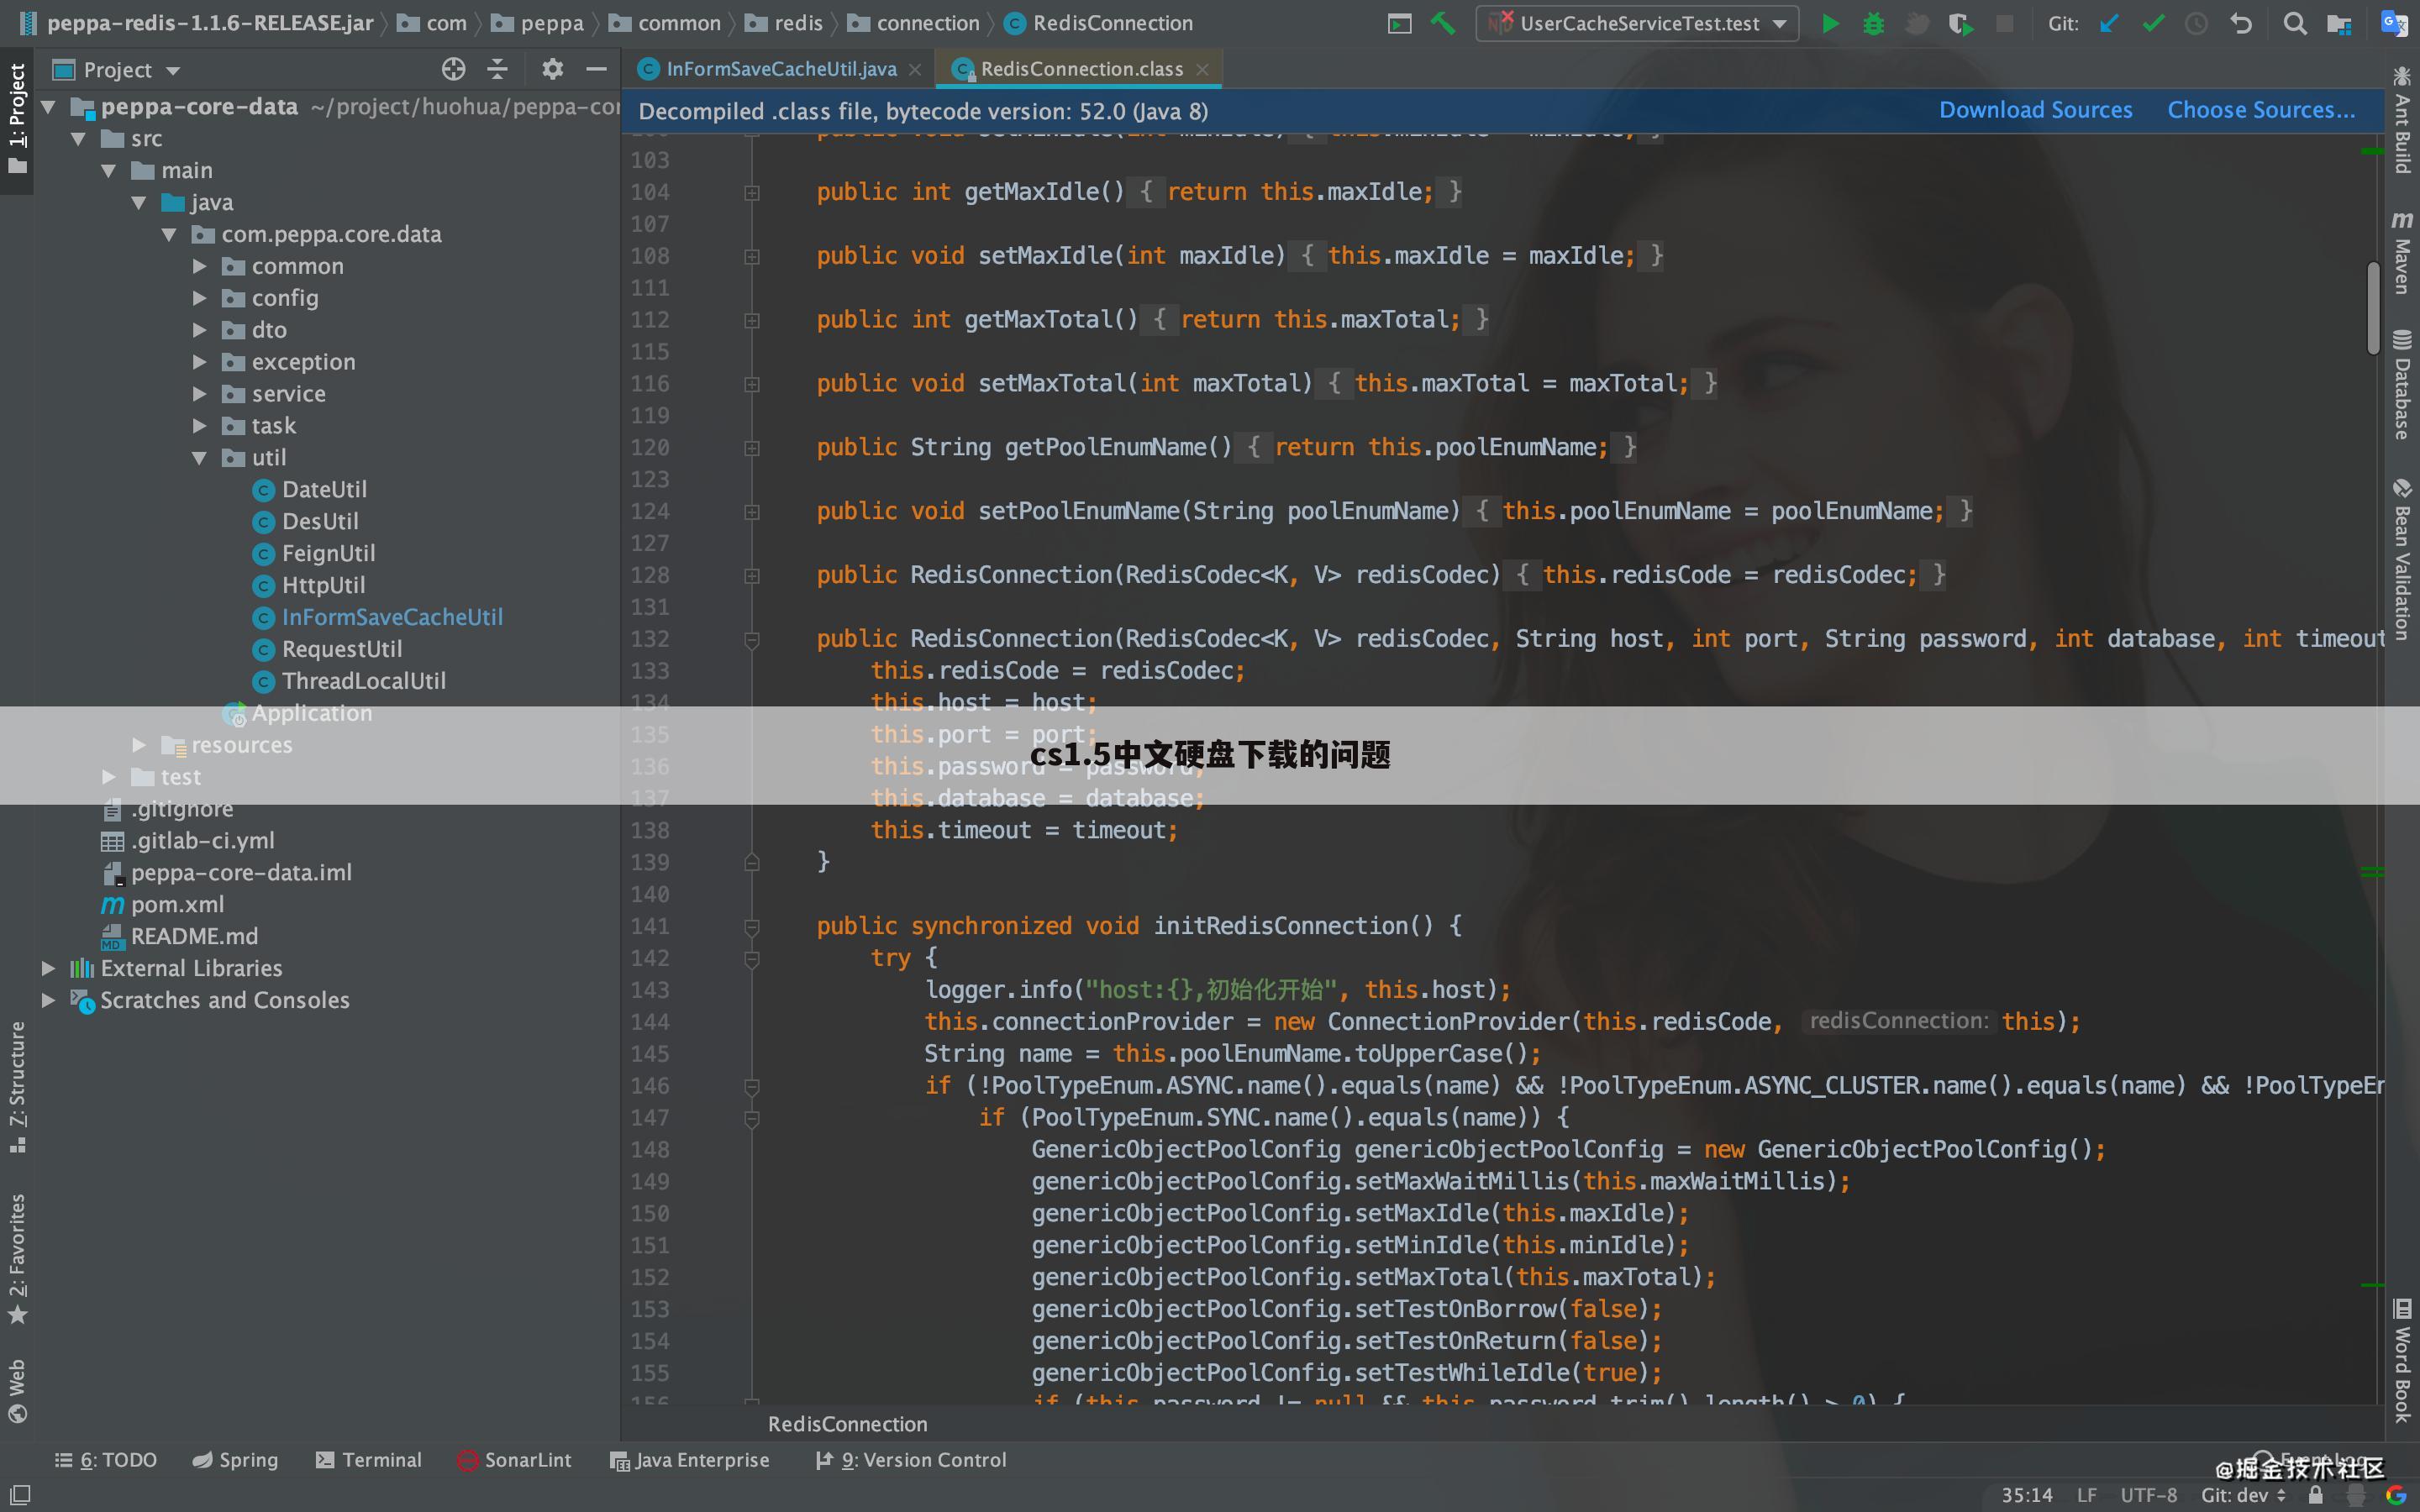
Task: Run UserCacheServiceTest with green play button
Action: pos(1830,23)
